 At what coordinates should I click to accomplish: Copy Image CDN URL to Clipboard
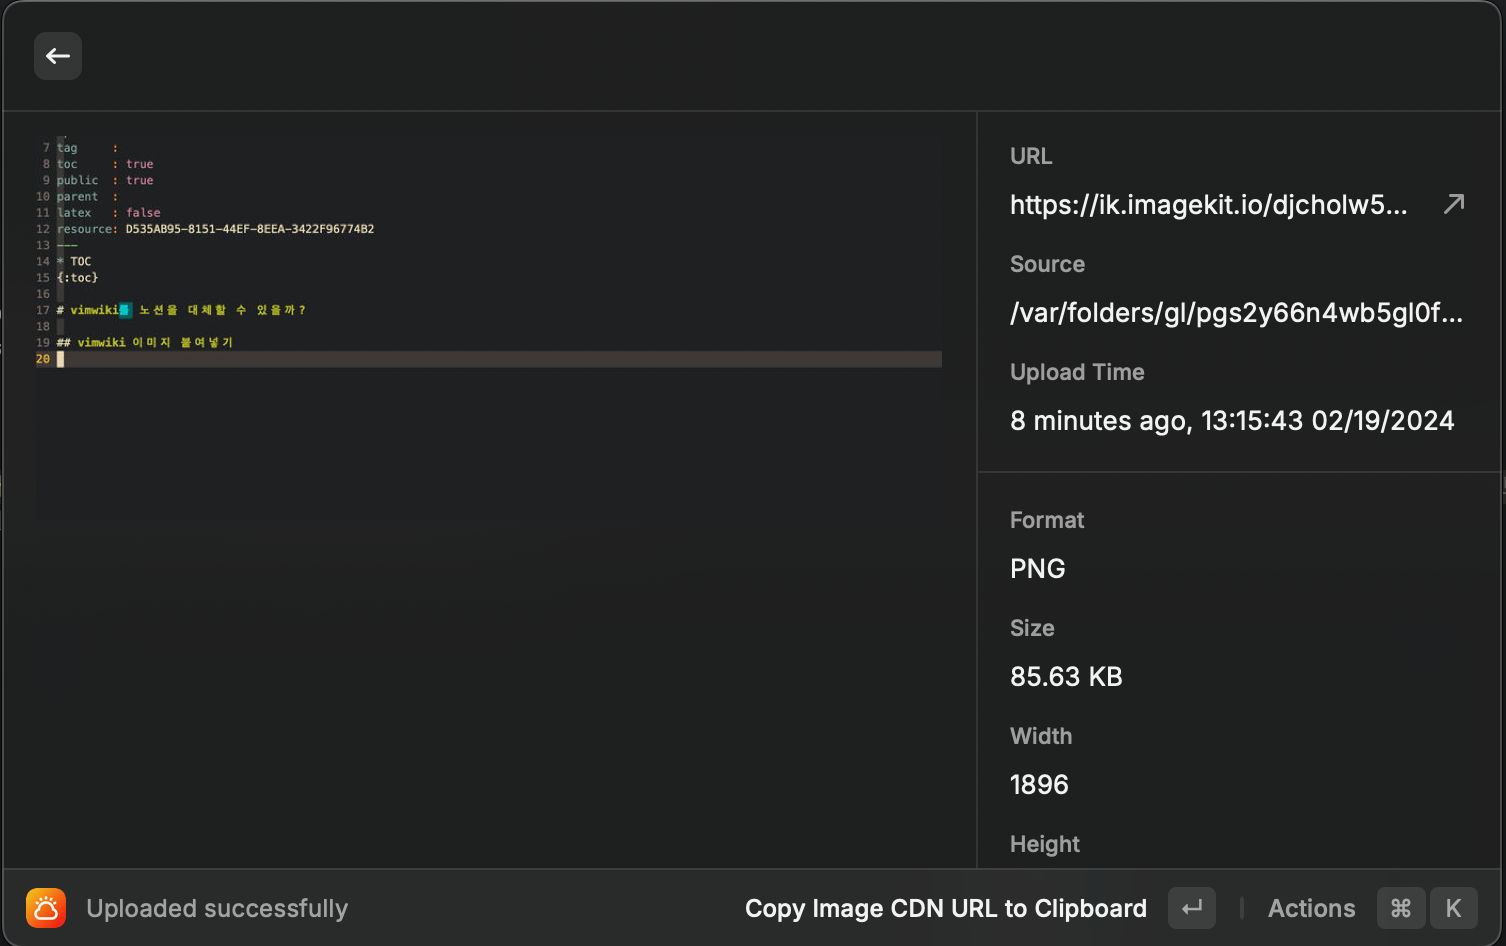[945, 908]
